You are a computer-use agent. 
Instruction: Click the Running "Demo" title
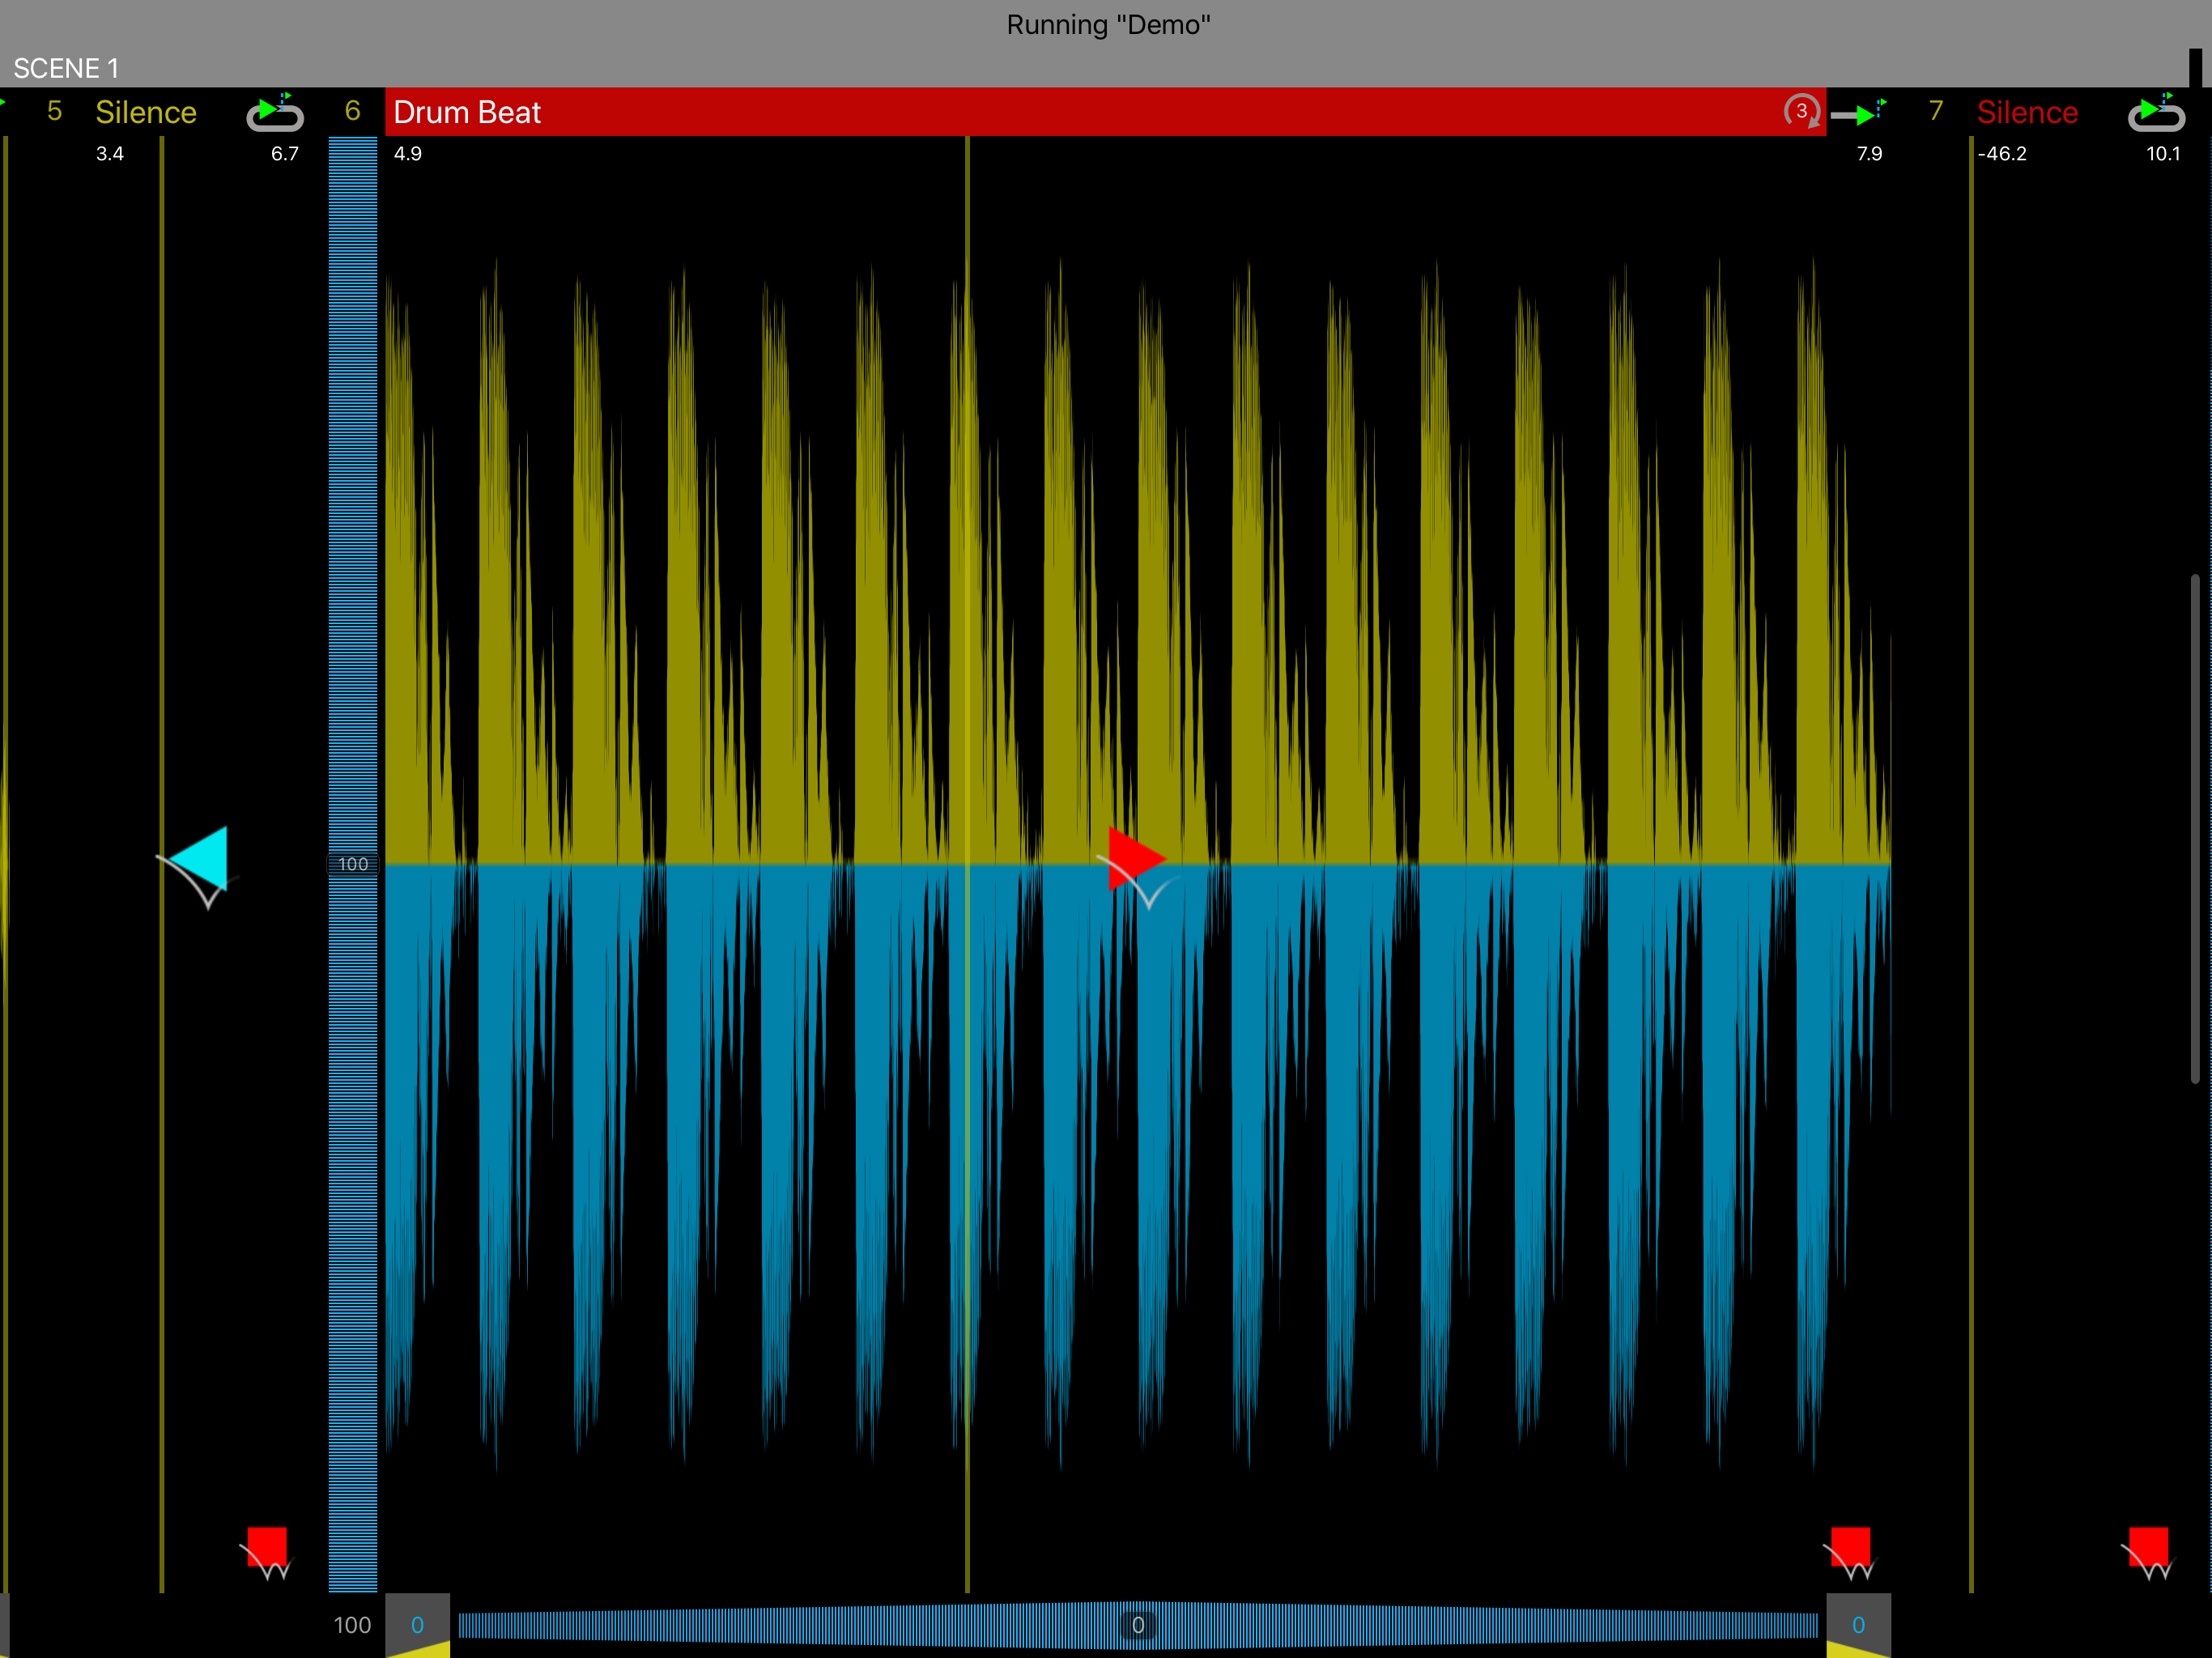[x=1108, y=25]
